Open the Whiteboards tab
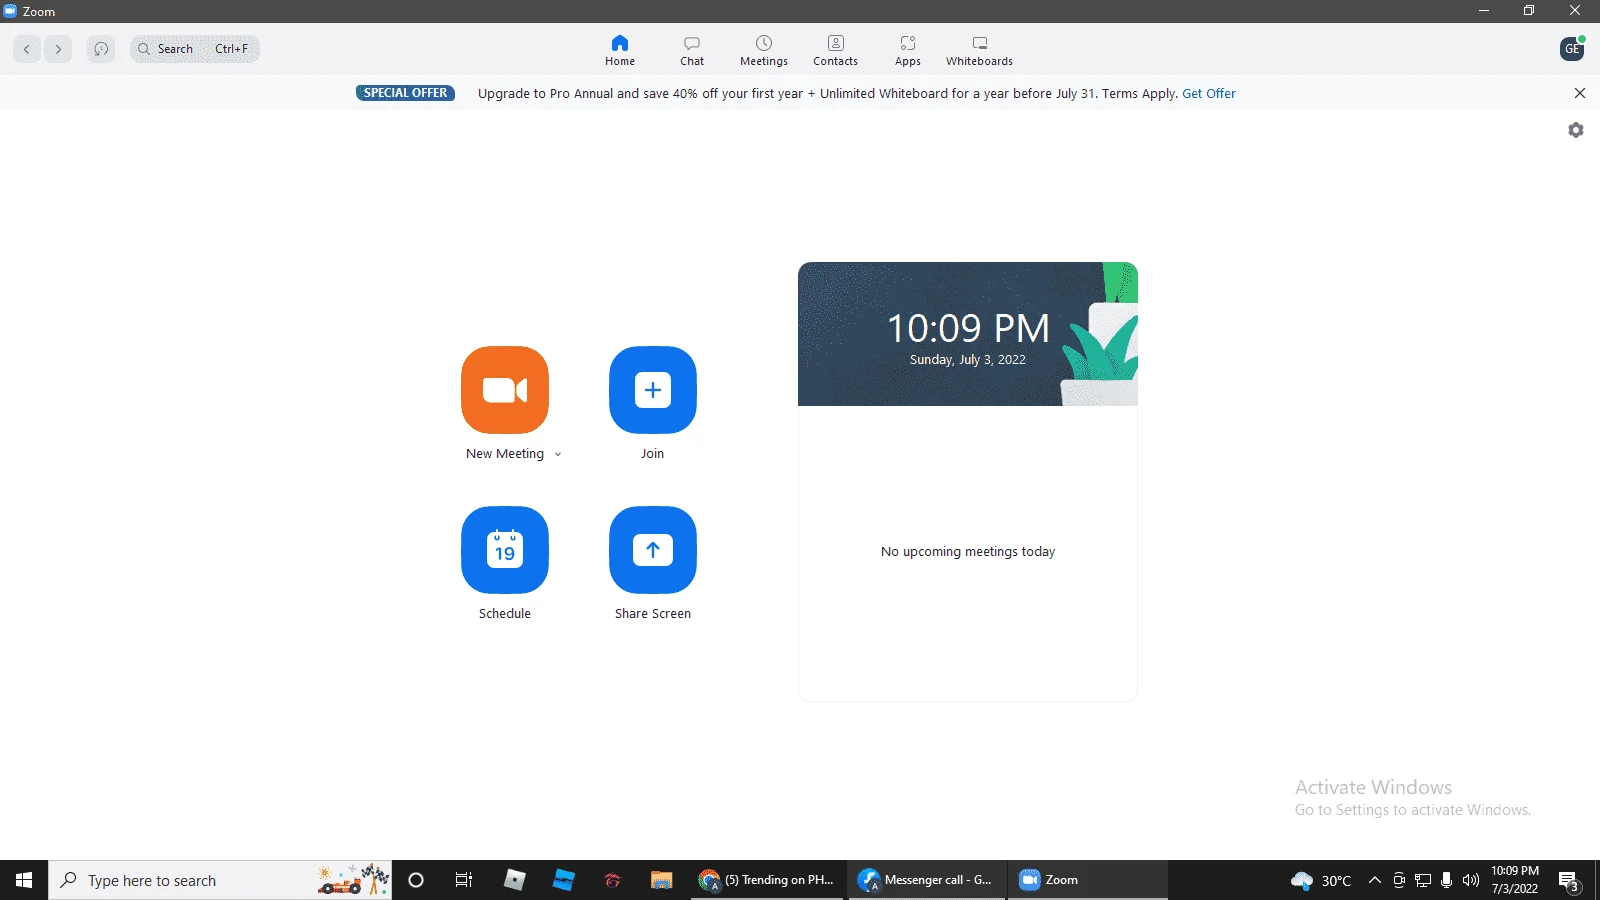Screen dimensions: 1600x900 click(980, 50)
